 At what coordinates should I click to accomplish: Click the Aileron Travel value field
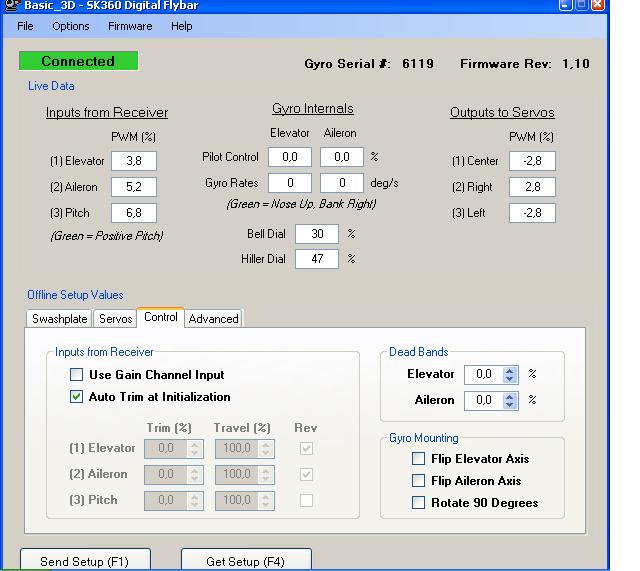[237, 474]
